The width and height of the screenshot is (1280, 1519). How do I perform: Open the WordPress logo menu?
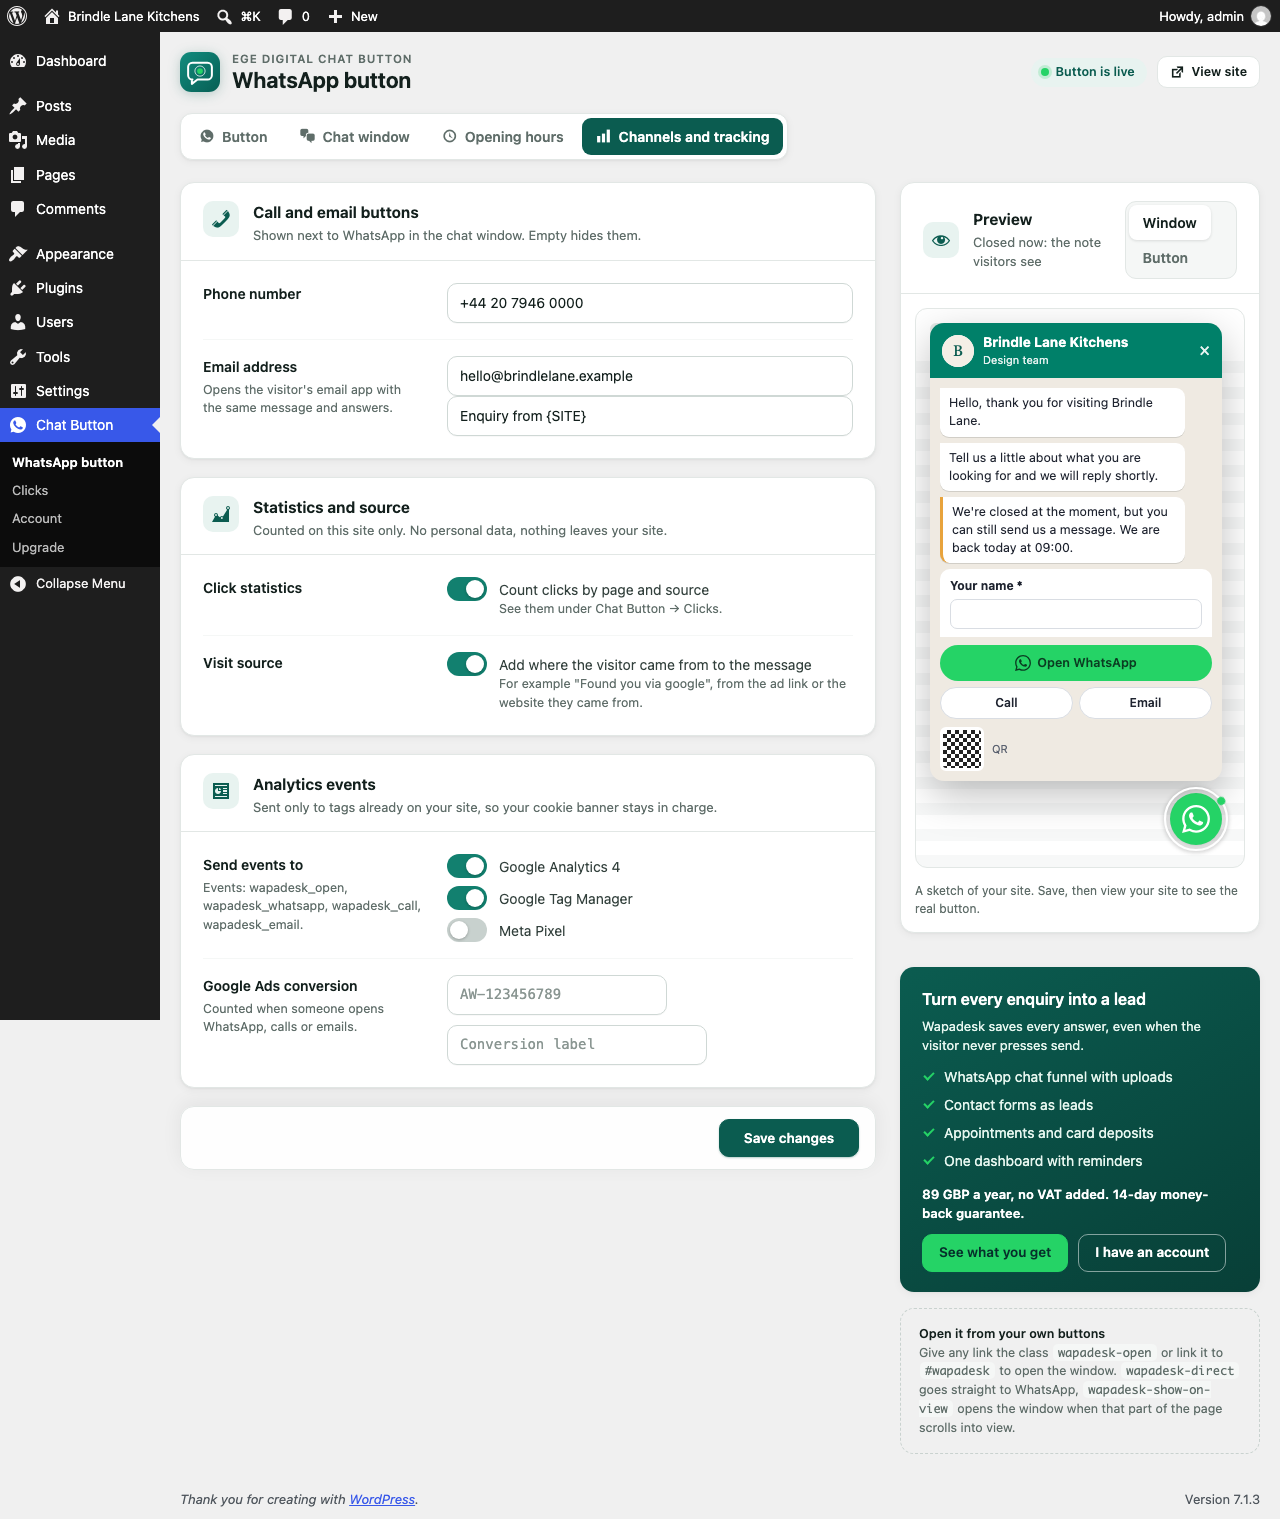click(x=17, y=16)
